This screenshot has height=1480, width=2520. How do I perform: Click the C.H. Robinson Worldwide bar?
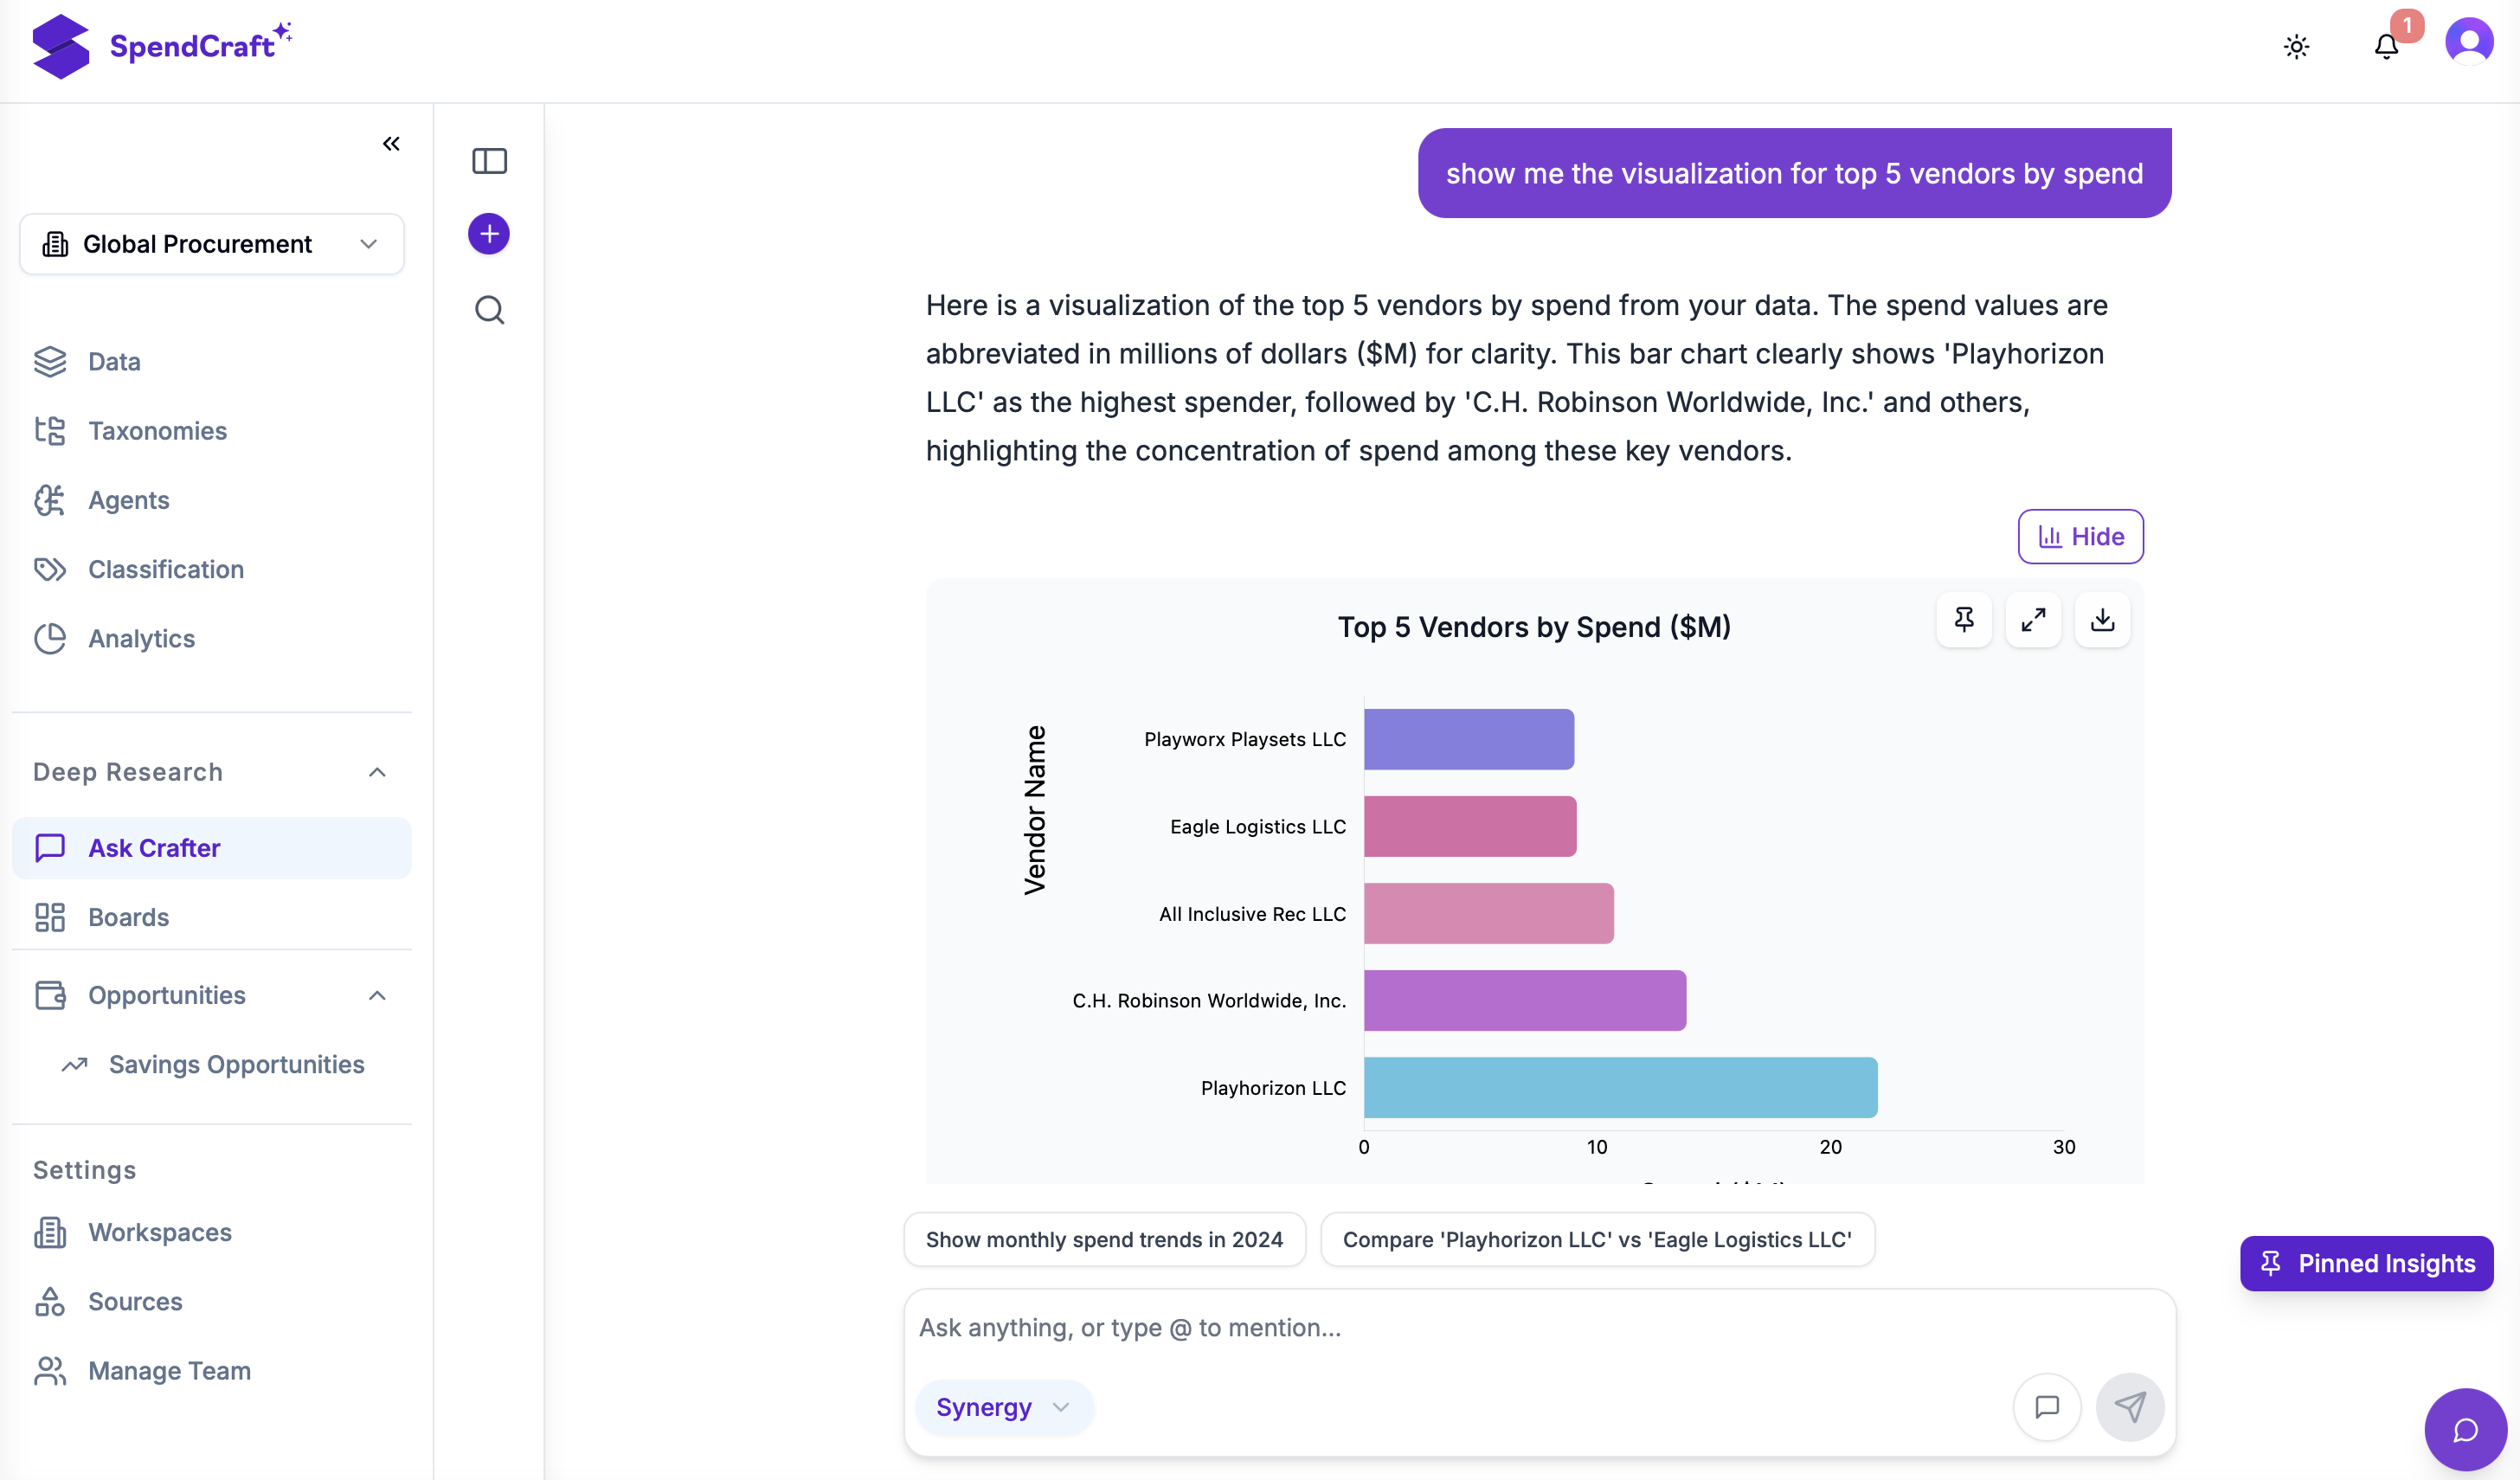click(x=1525, y=1000)
